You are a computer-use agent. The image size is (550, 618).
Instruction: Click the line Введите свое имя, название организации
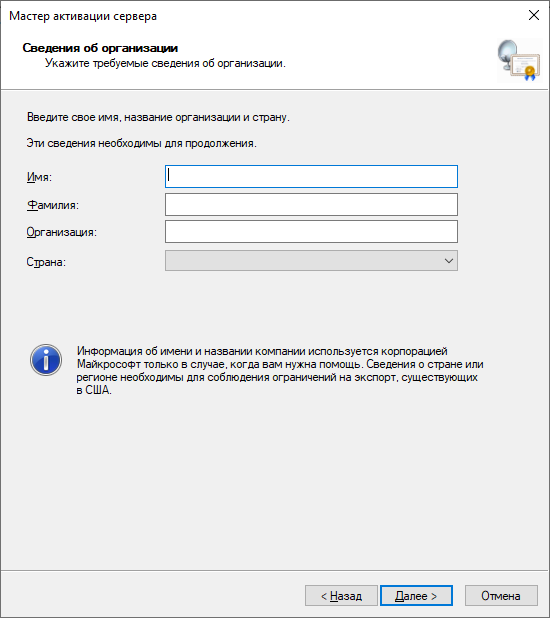(158, 117)
